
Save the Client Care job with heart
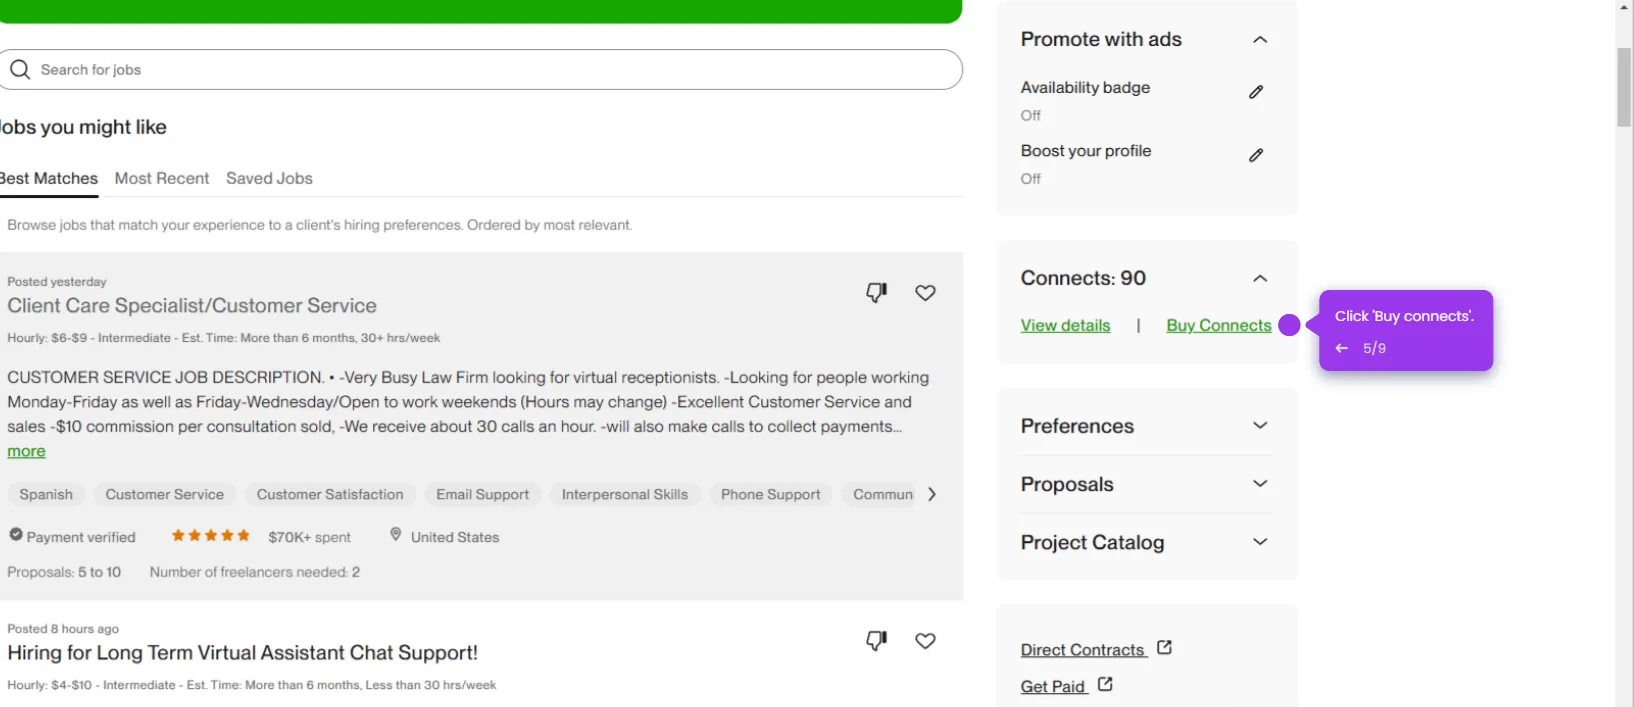[925, 292]
